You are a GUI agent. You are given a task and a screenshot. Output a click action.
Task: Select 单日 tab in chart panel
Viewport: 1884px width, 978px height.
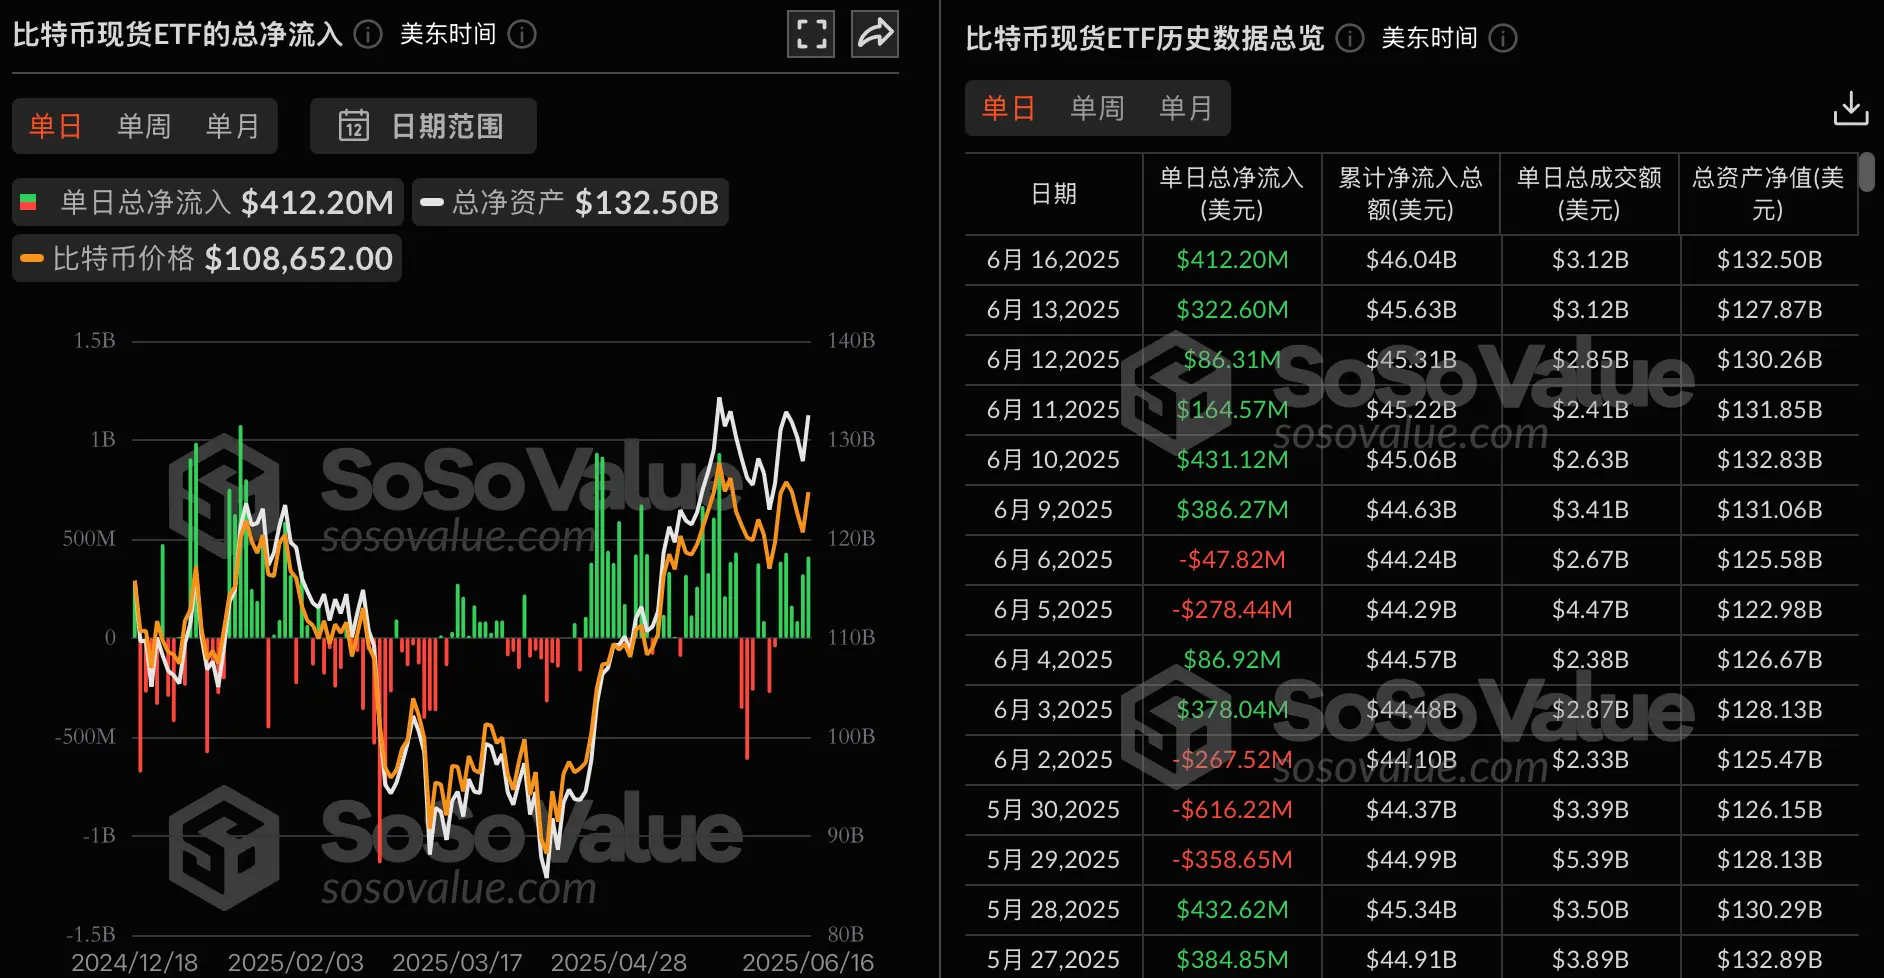pyautogui.click(x=55, y=126)
